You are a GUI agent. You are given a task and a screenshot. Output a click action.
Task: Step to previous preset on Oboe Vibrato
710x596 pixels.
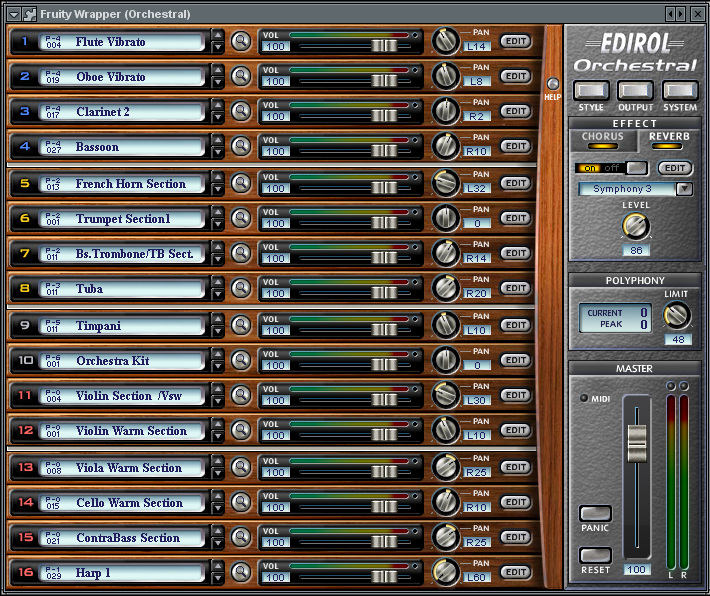pyautogui.click(x=218, y=70)
